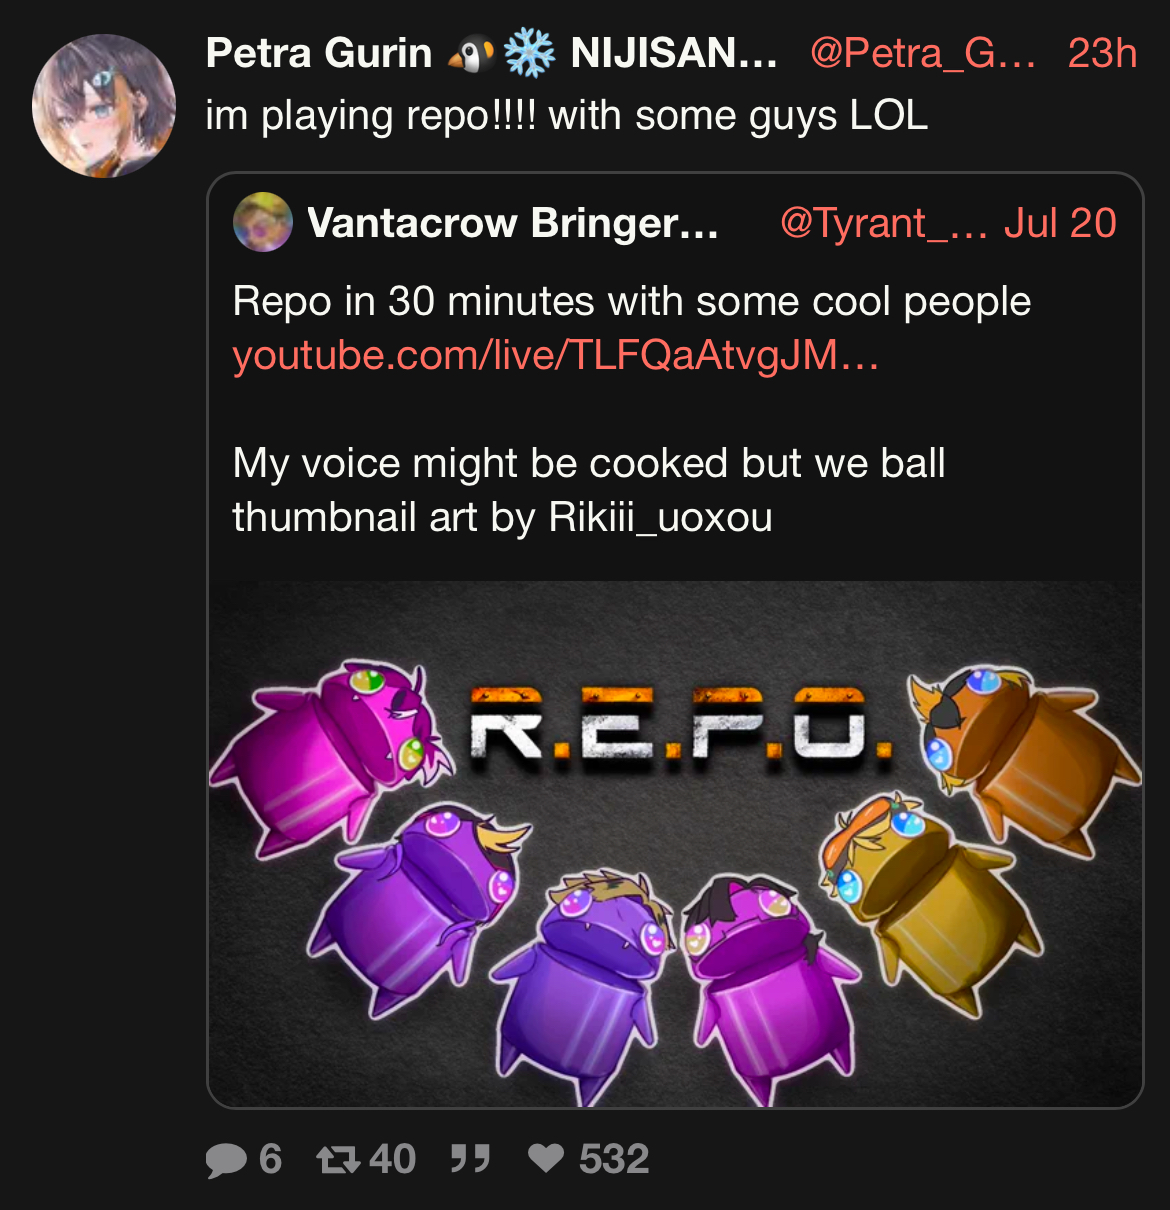The image size is (1170, 1210).
Task: Open the Petra Gurin display name
Action: [319, 53]
